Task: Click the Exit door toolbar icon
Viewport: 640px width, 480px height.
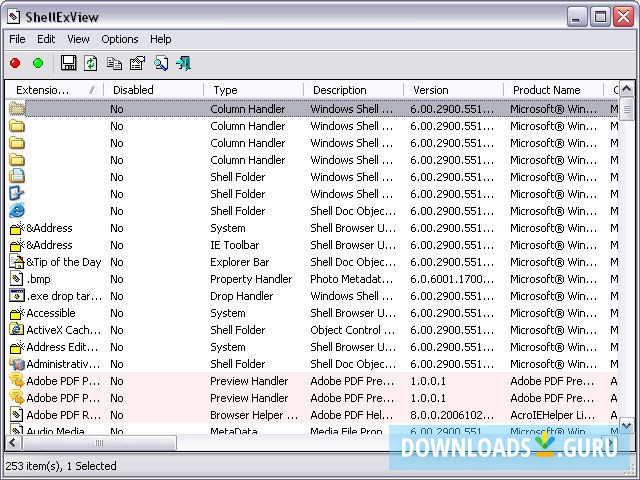Action: (184, 63)
